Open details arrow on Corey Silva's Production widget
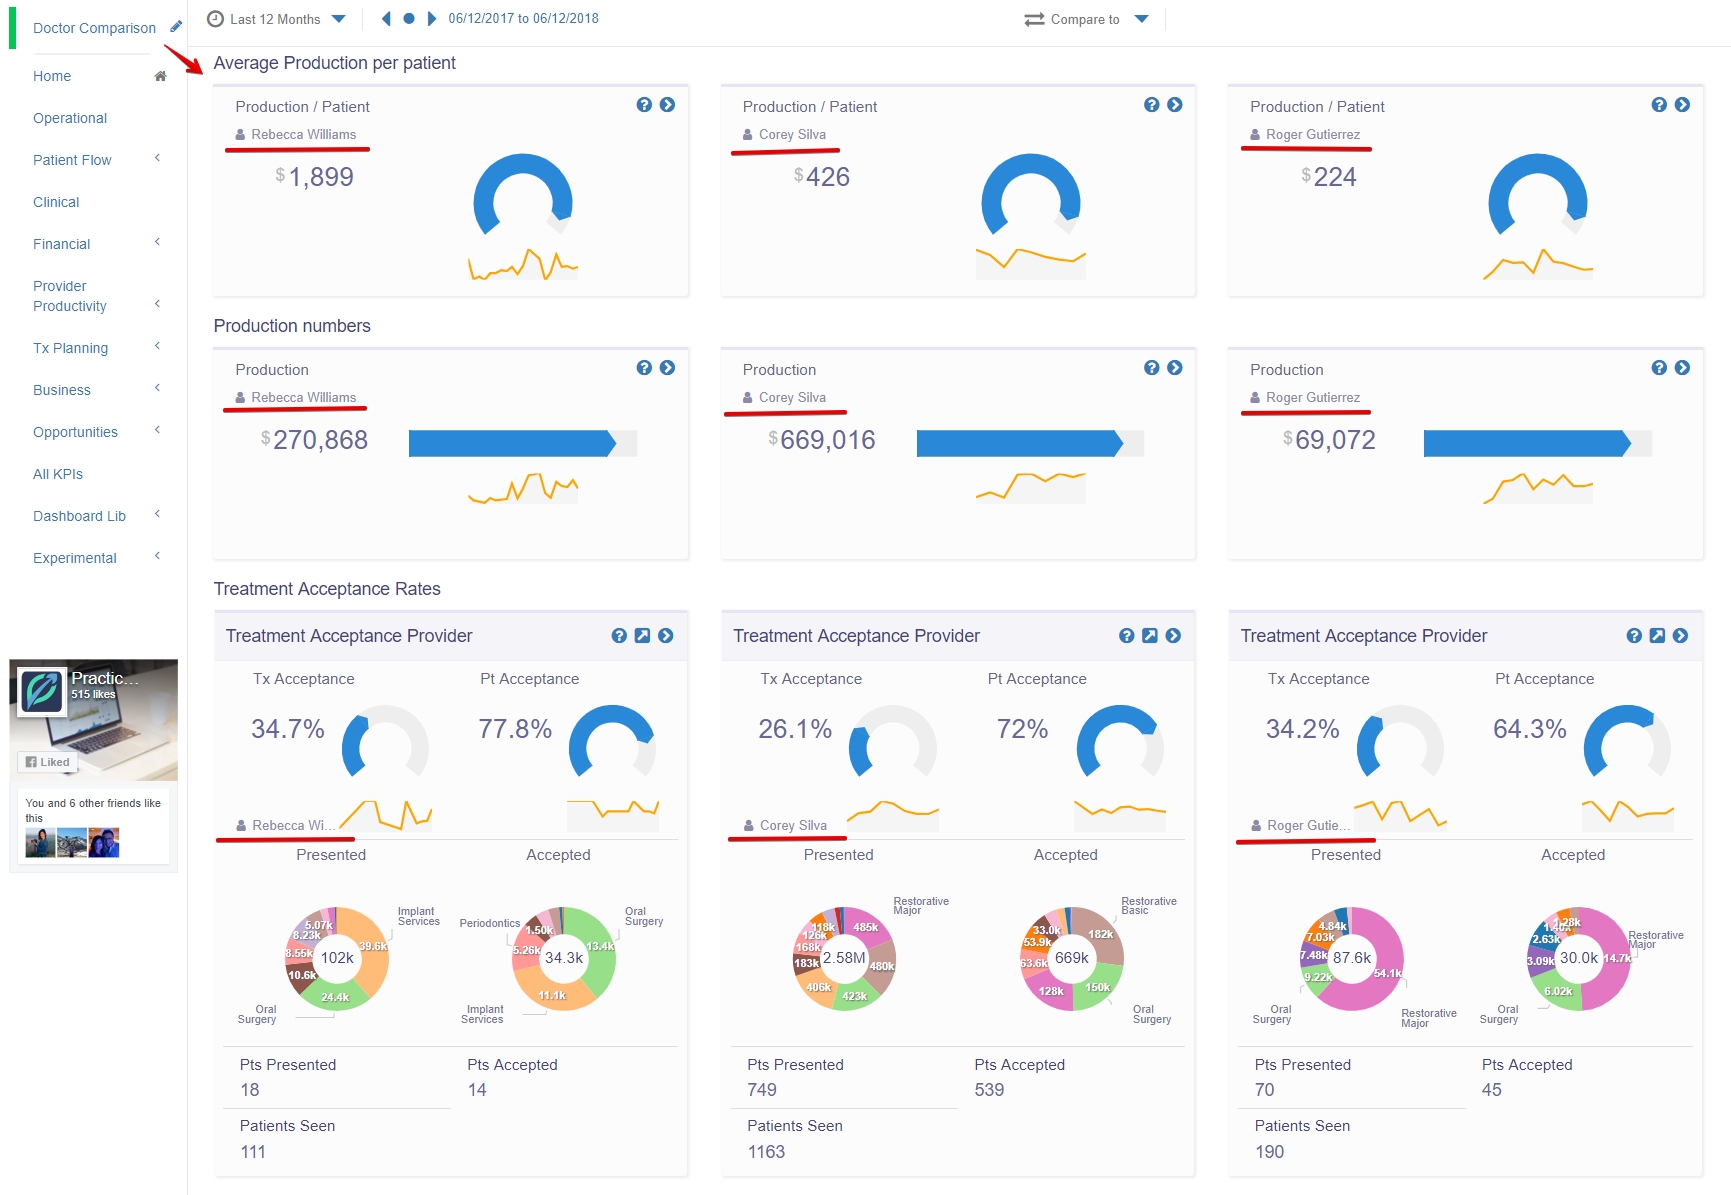 (1174, 367)
